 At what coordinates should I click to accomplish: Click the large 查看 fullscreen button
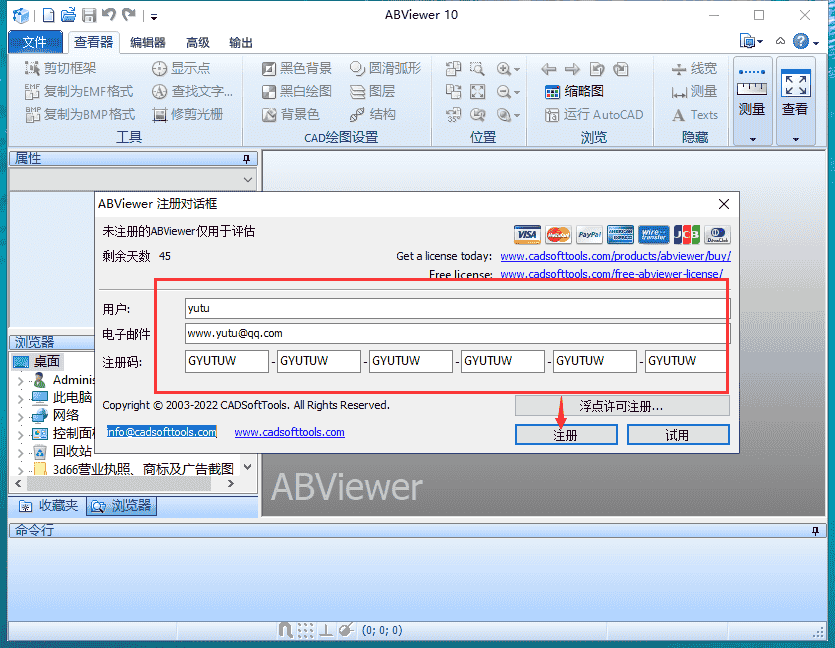(x=795, y=94)
